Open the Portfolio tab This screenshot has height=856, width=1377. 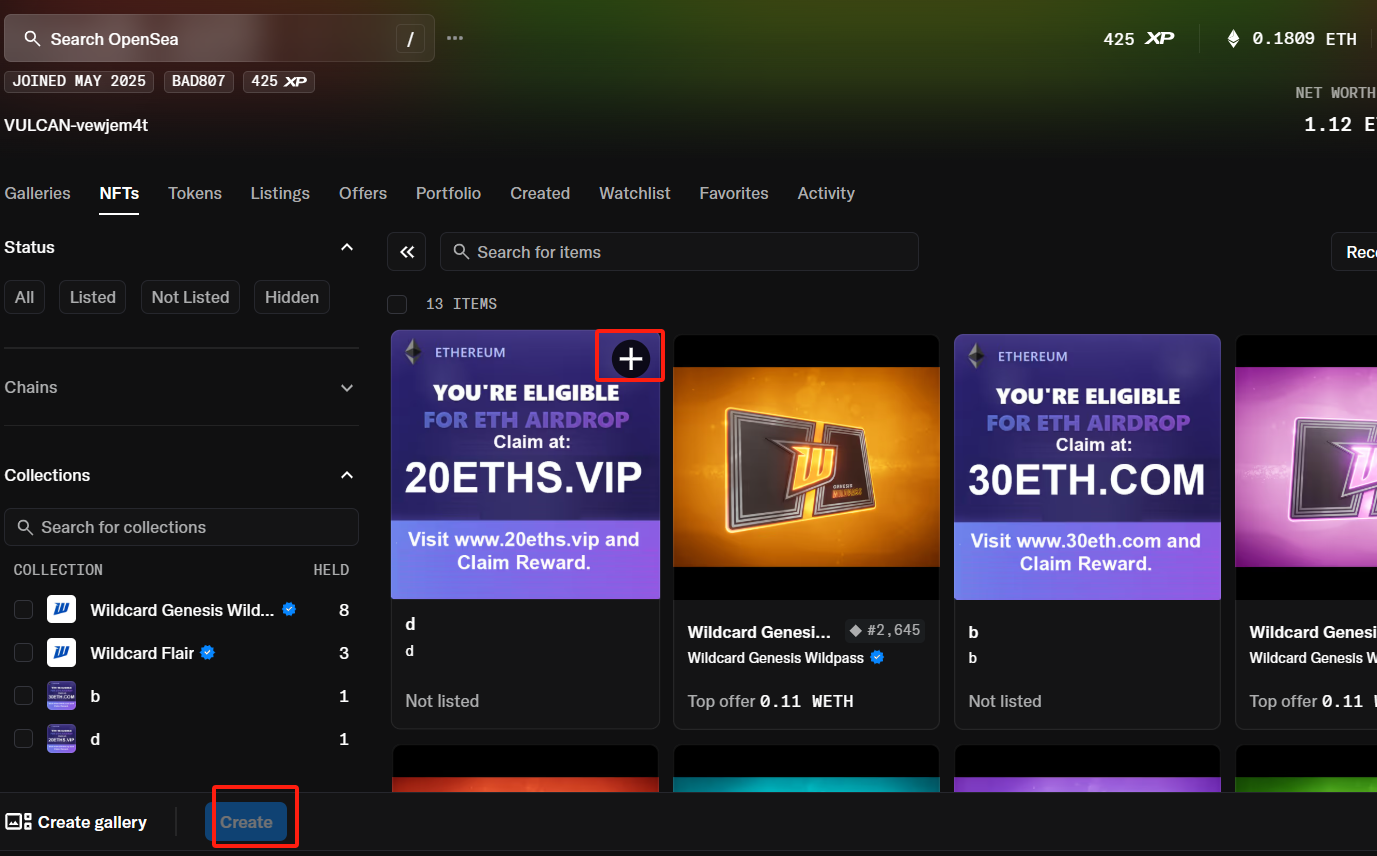click(448, 193)
